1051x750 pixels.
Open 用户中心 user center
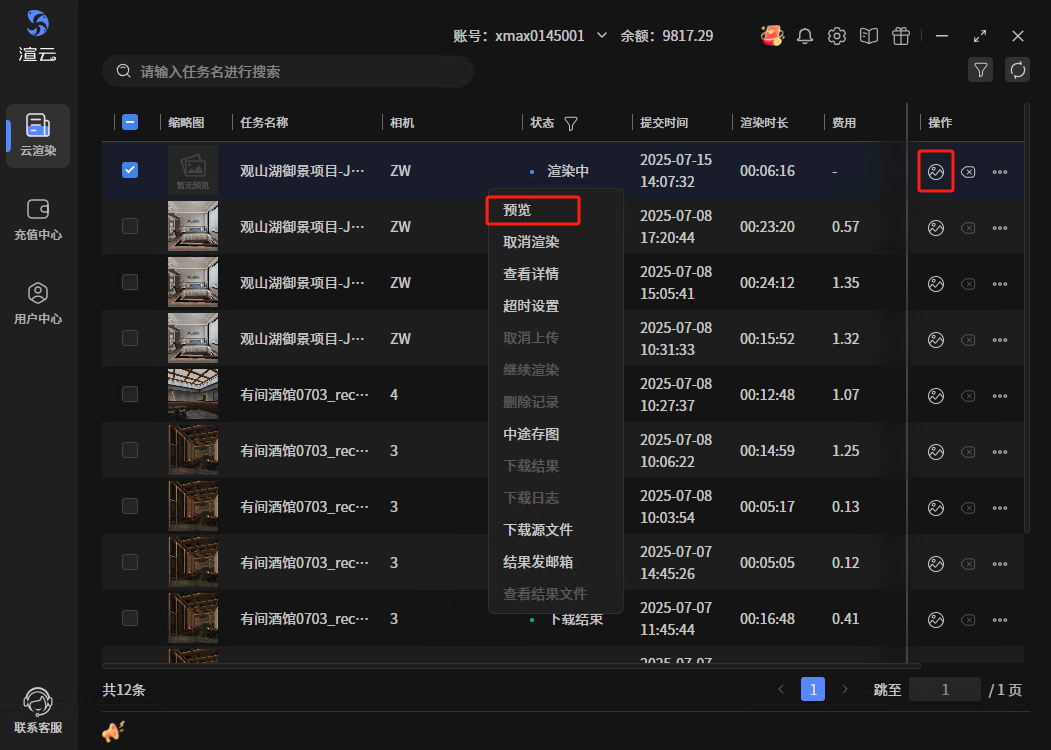(x=38, y=303)
